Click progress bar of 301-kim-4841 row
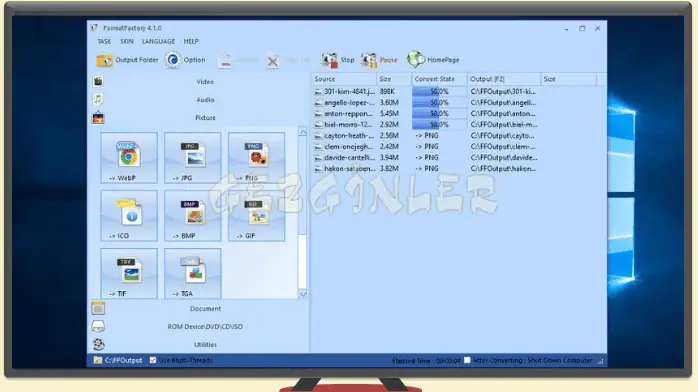The image size is (698, 392). pos(439,91)
